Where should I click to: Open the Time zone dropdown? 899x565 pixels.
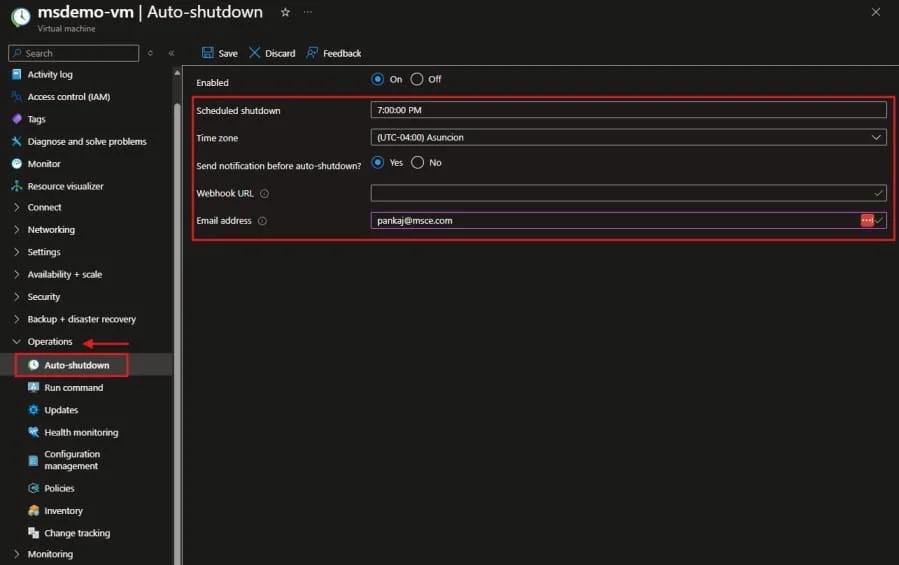(x=628, y=138)
